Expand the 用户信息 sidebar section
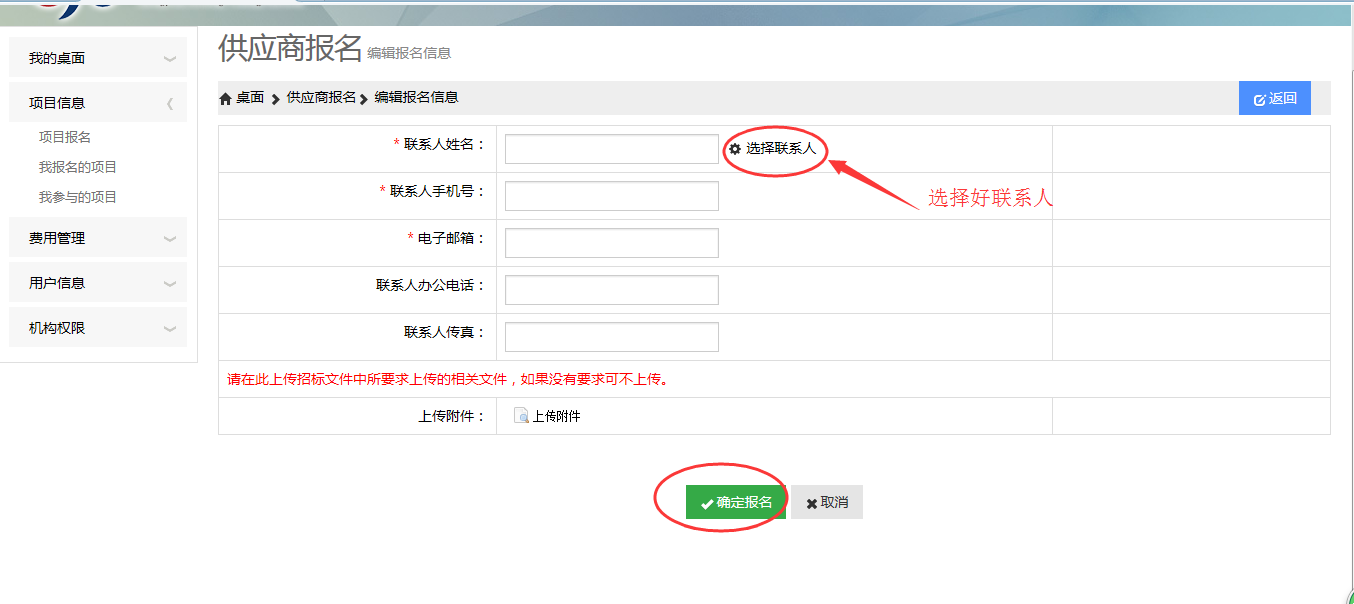The height and width of the screenshot is (604, 1354). click(x=170, y=284)
